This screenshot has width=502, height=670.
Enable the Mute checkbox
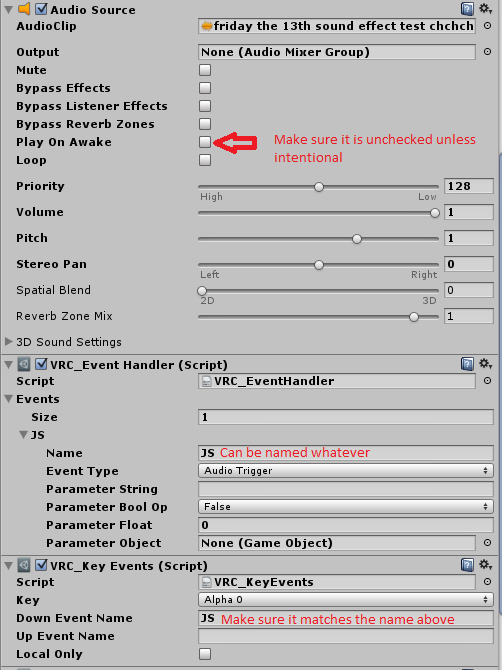click(205, 70)
